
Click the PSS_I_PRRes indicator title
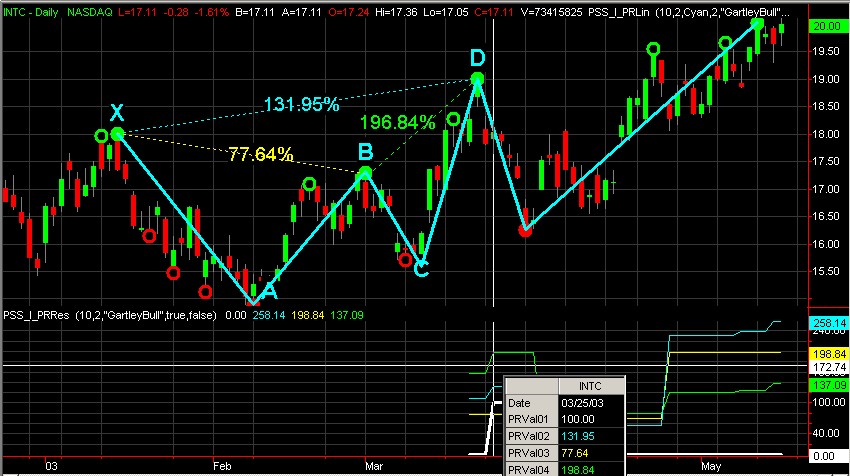[36, 315]
